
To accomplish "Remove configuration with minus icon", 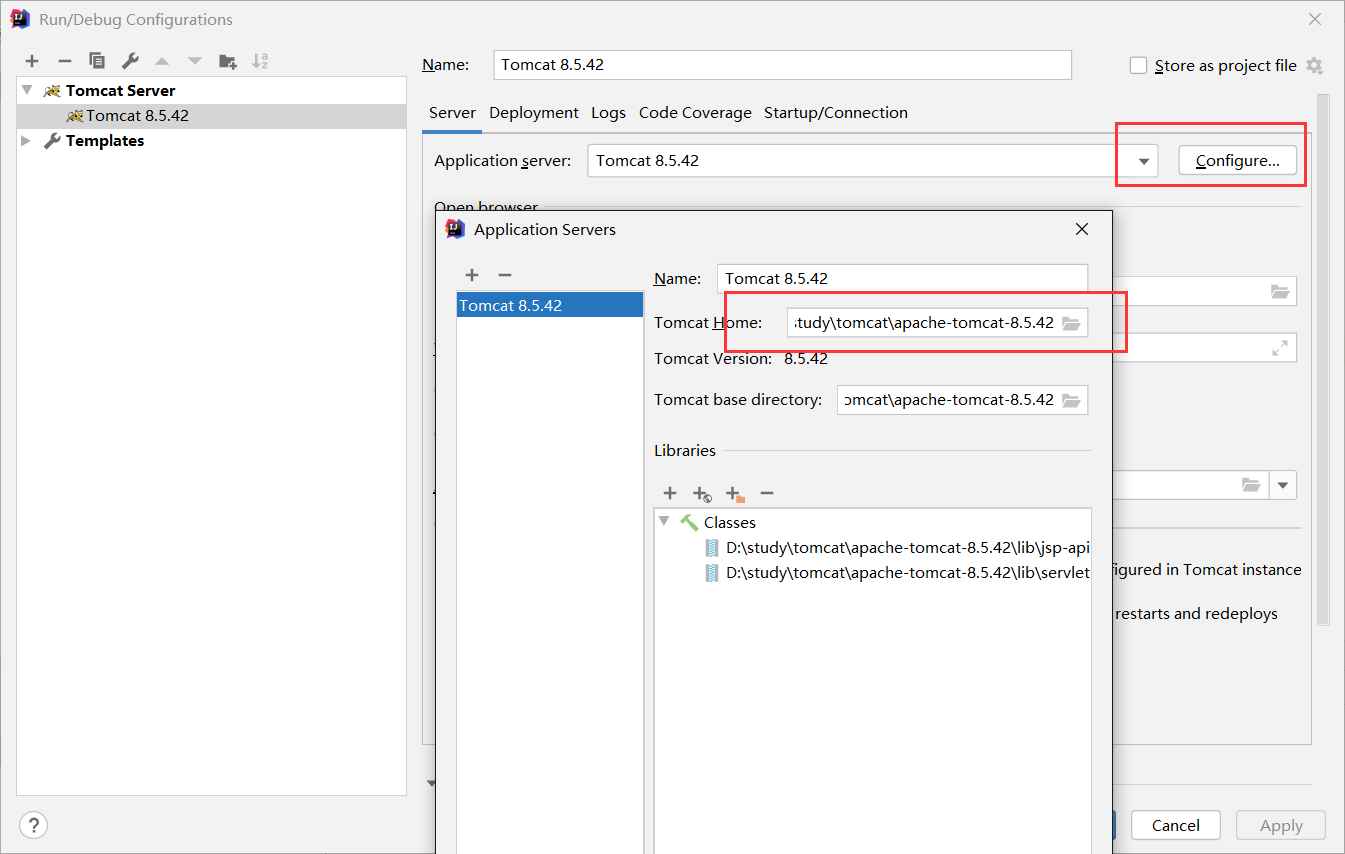I will click(64, 62).
